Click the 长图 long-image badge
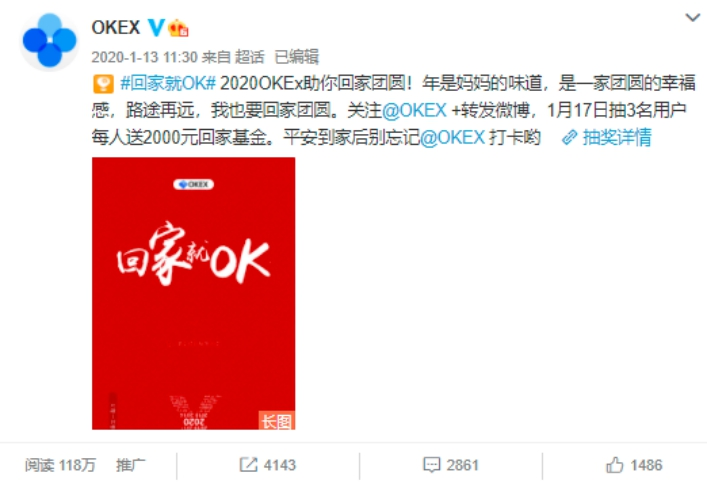The image size is (707, 488). point(277,421)
